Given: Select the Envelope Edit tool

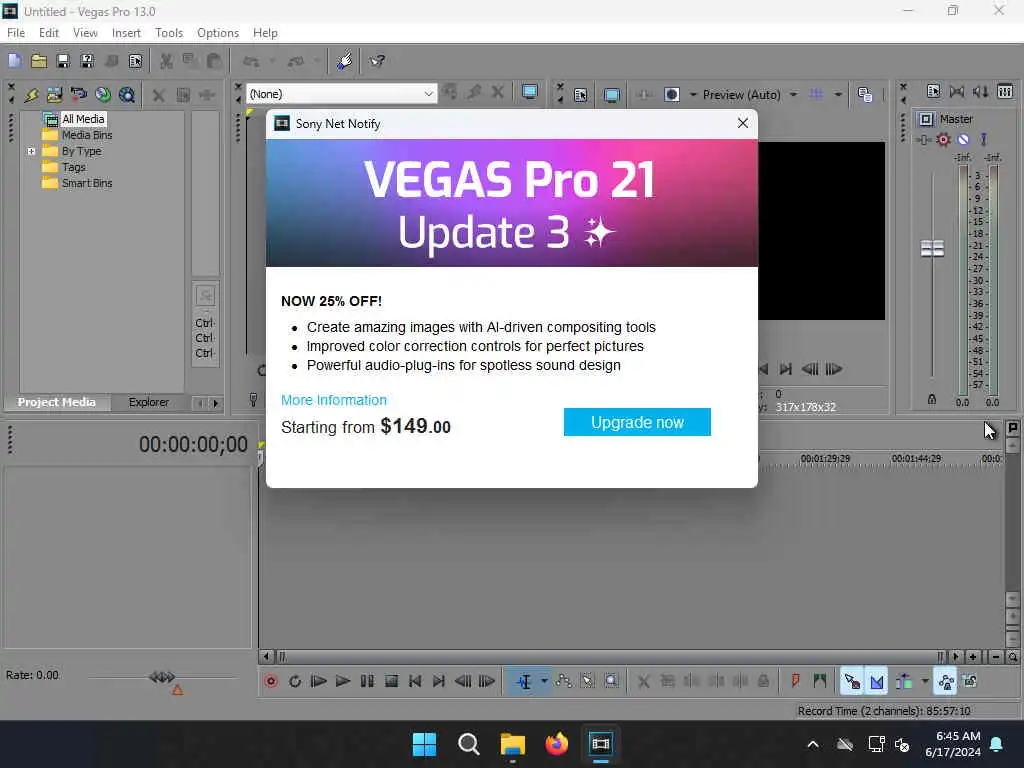Looking at the screenshot, I should (563, 681).
